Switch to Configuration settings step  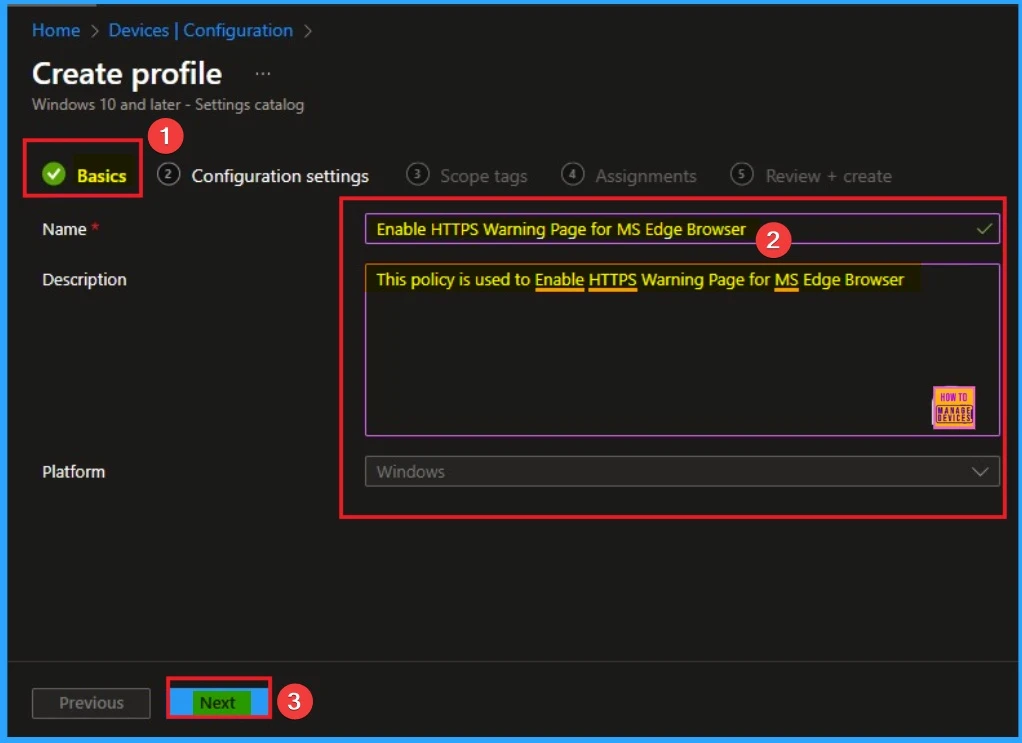pos(263,175)
